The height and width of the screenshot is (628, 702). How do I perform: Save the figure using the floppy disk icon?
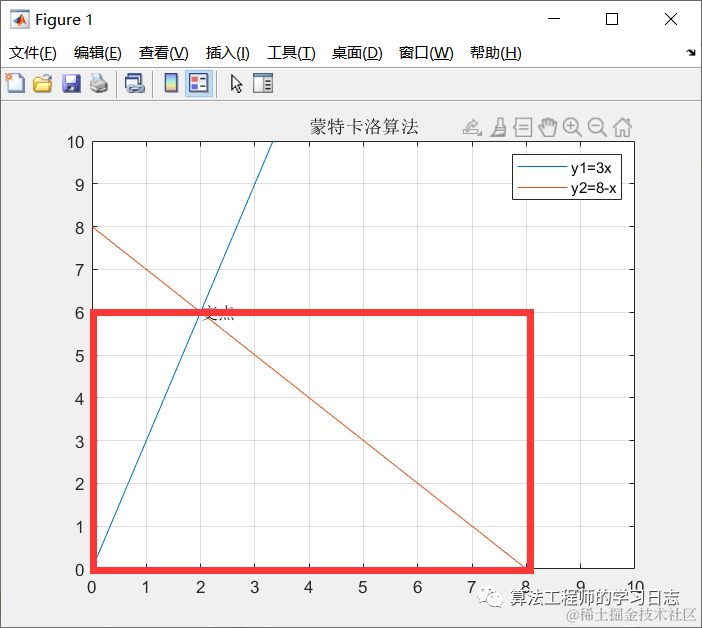(x=71, y=84)
